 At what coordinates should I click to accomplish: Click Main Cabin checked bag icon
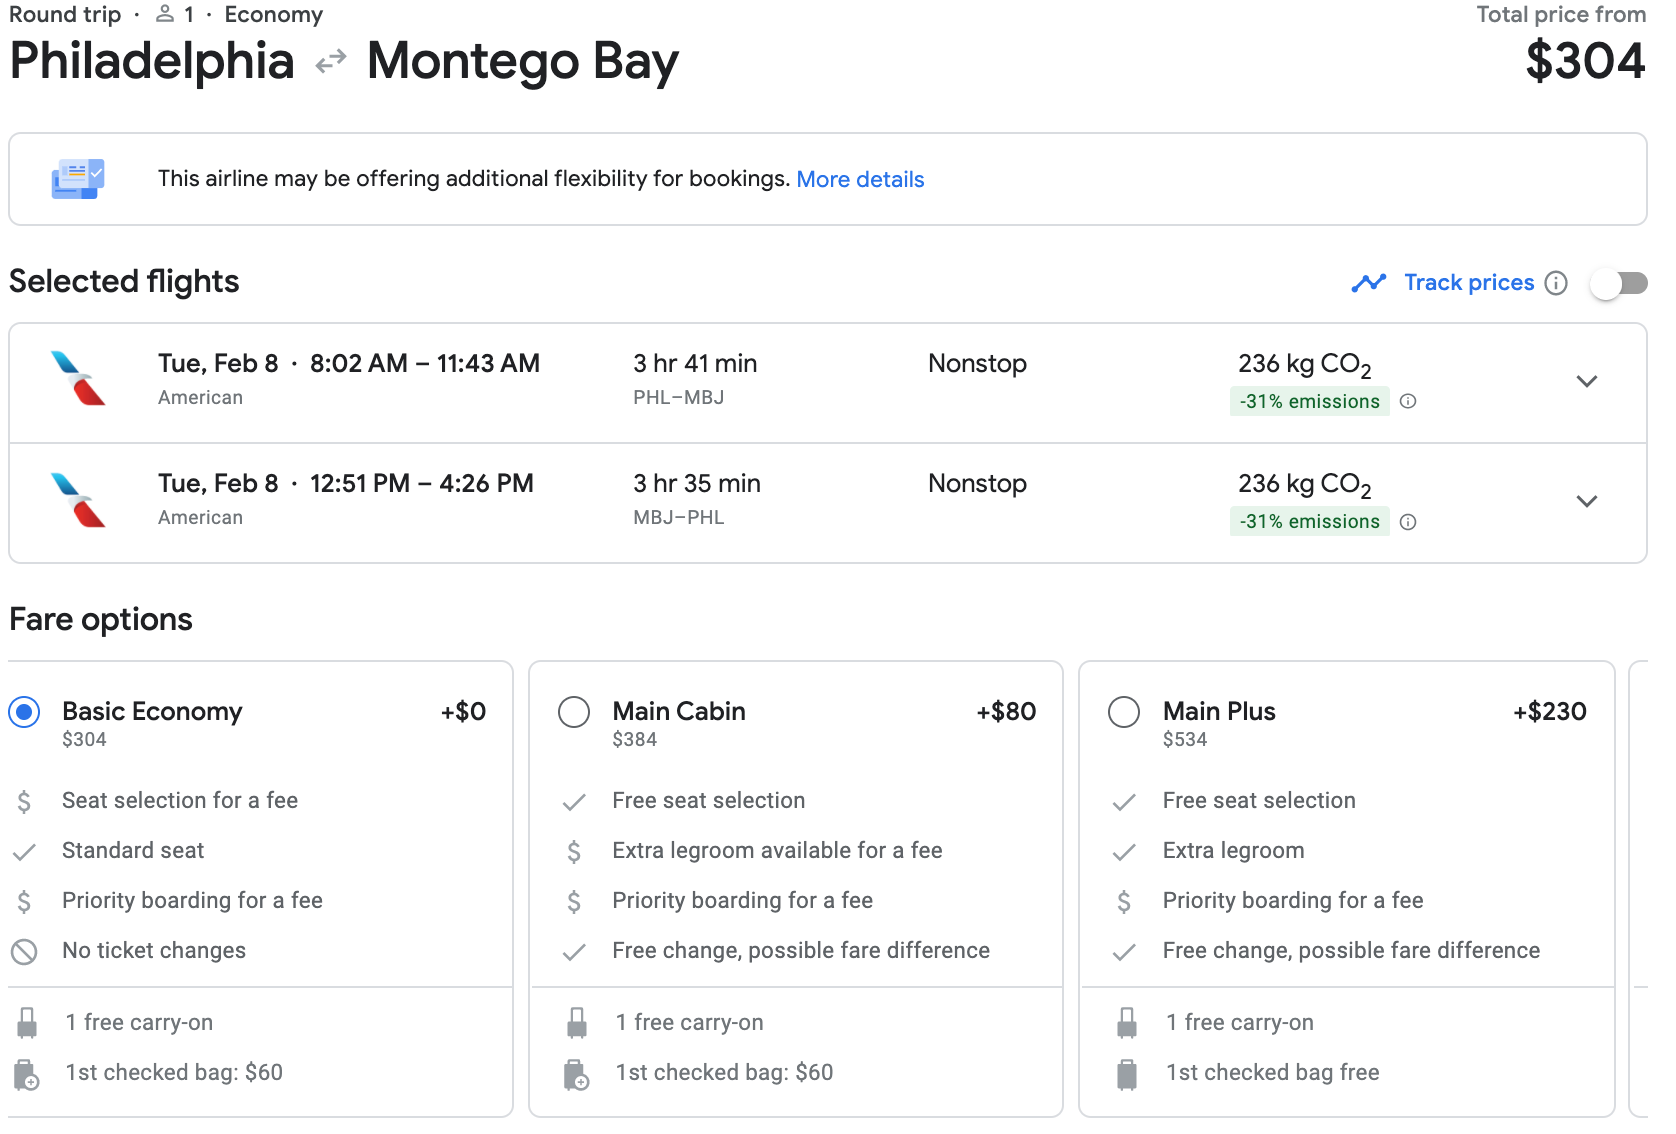(x=577, y=1074)
